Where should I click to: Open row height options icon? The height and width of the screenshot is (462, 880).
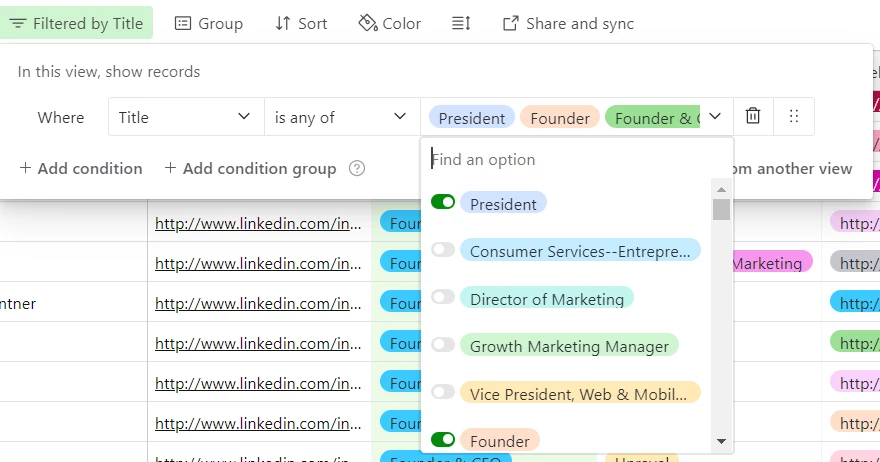tap(461, 23)
